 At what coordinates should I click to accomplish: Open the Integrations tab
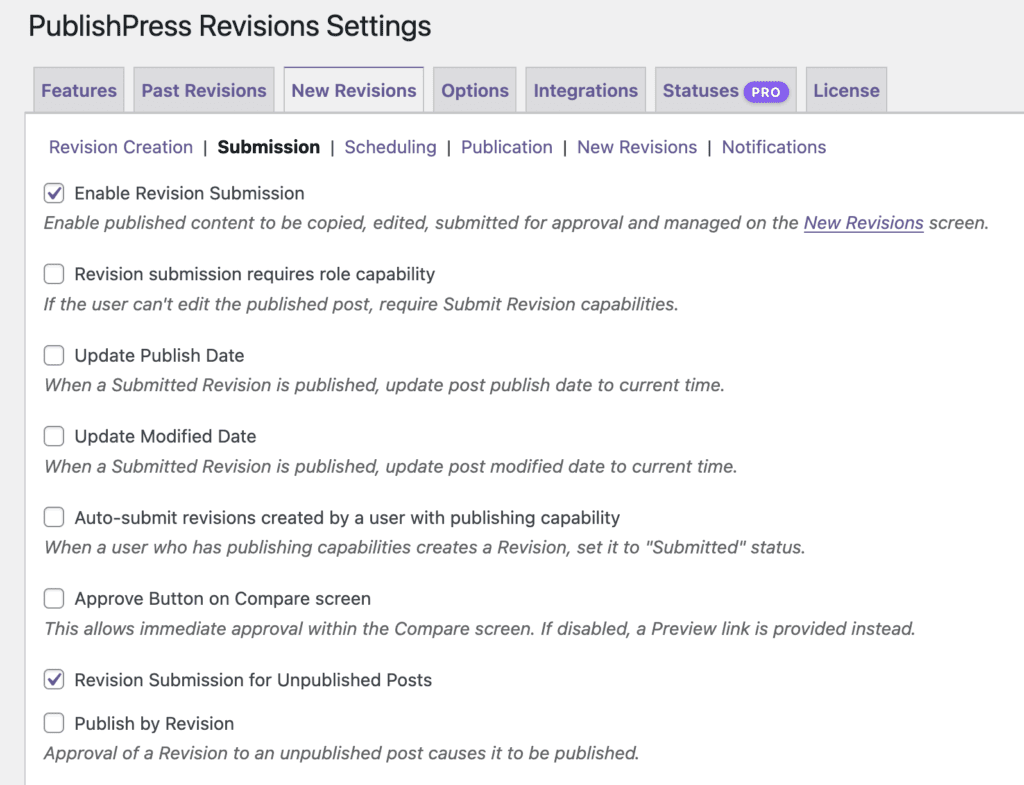[x=585, y=90]
